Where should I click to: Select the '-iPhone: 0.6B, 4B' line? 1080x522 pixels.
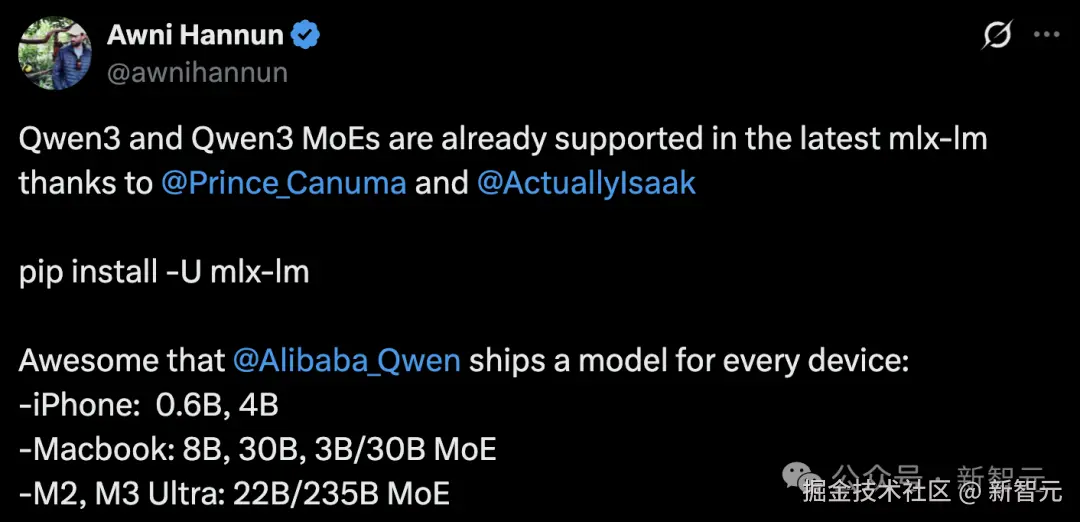(148, 405)
